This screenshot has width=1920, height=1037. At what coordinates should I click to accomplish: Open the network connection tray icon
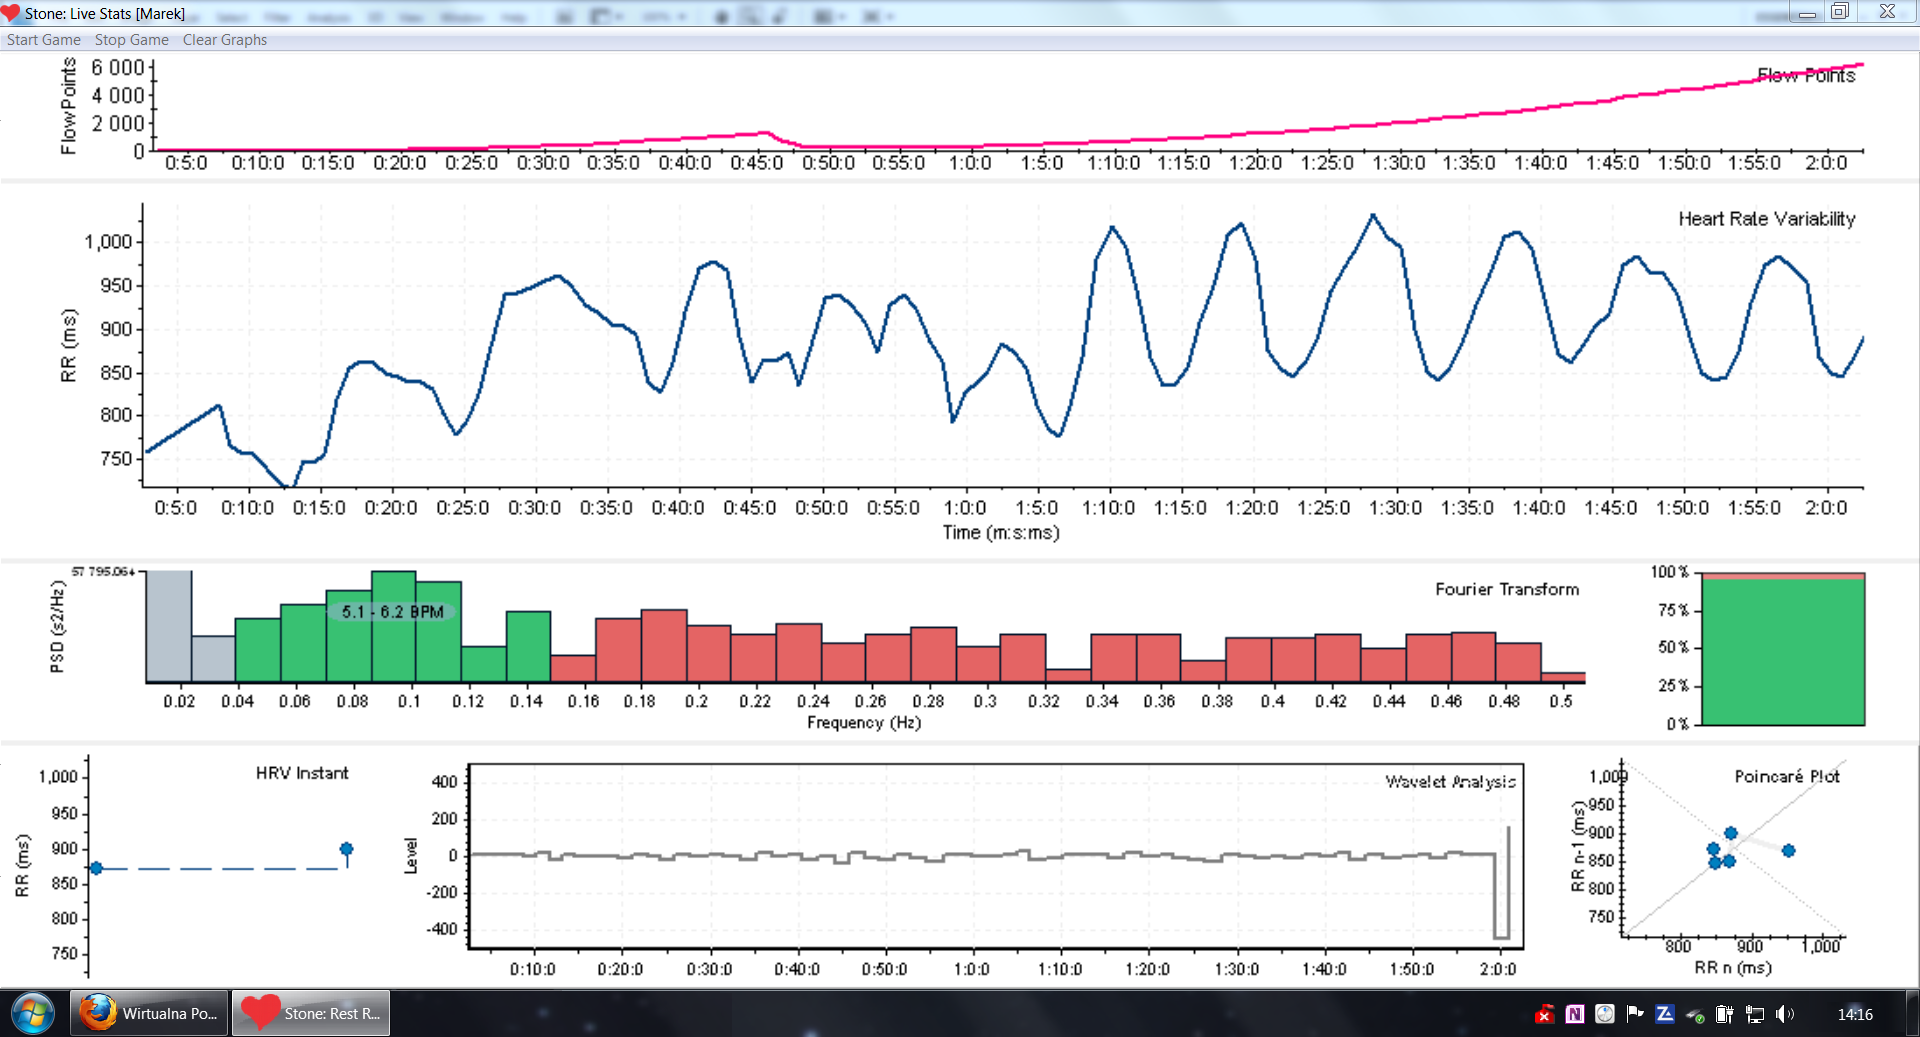(x=1755, y=1014)
